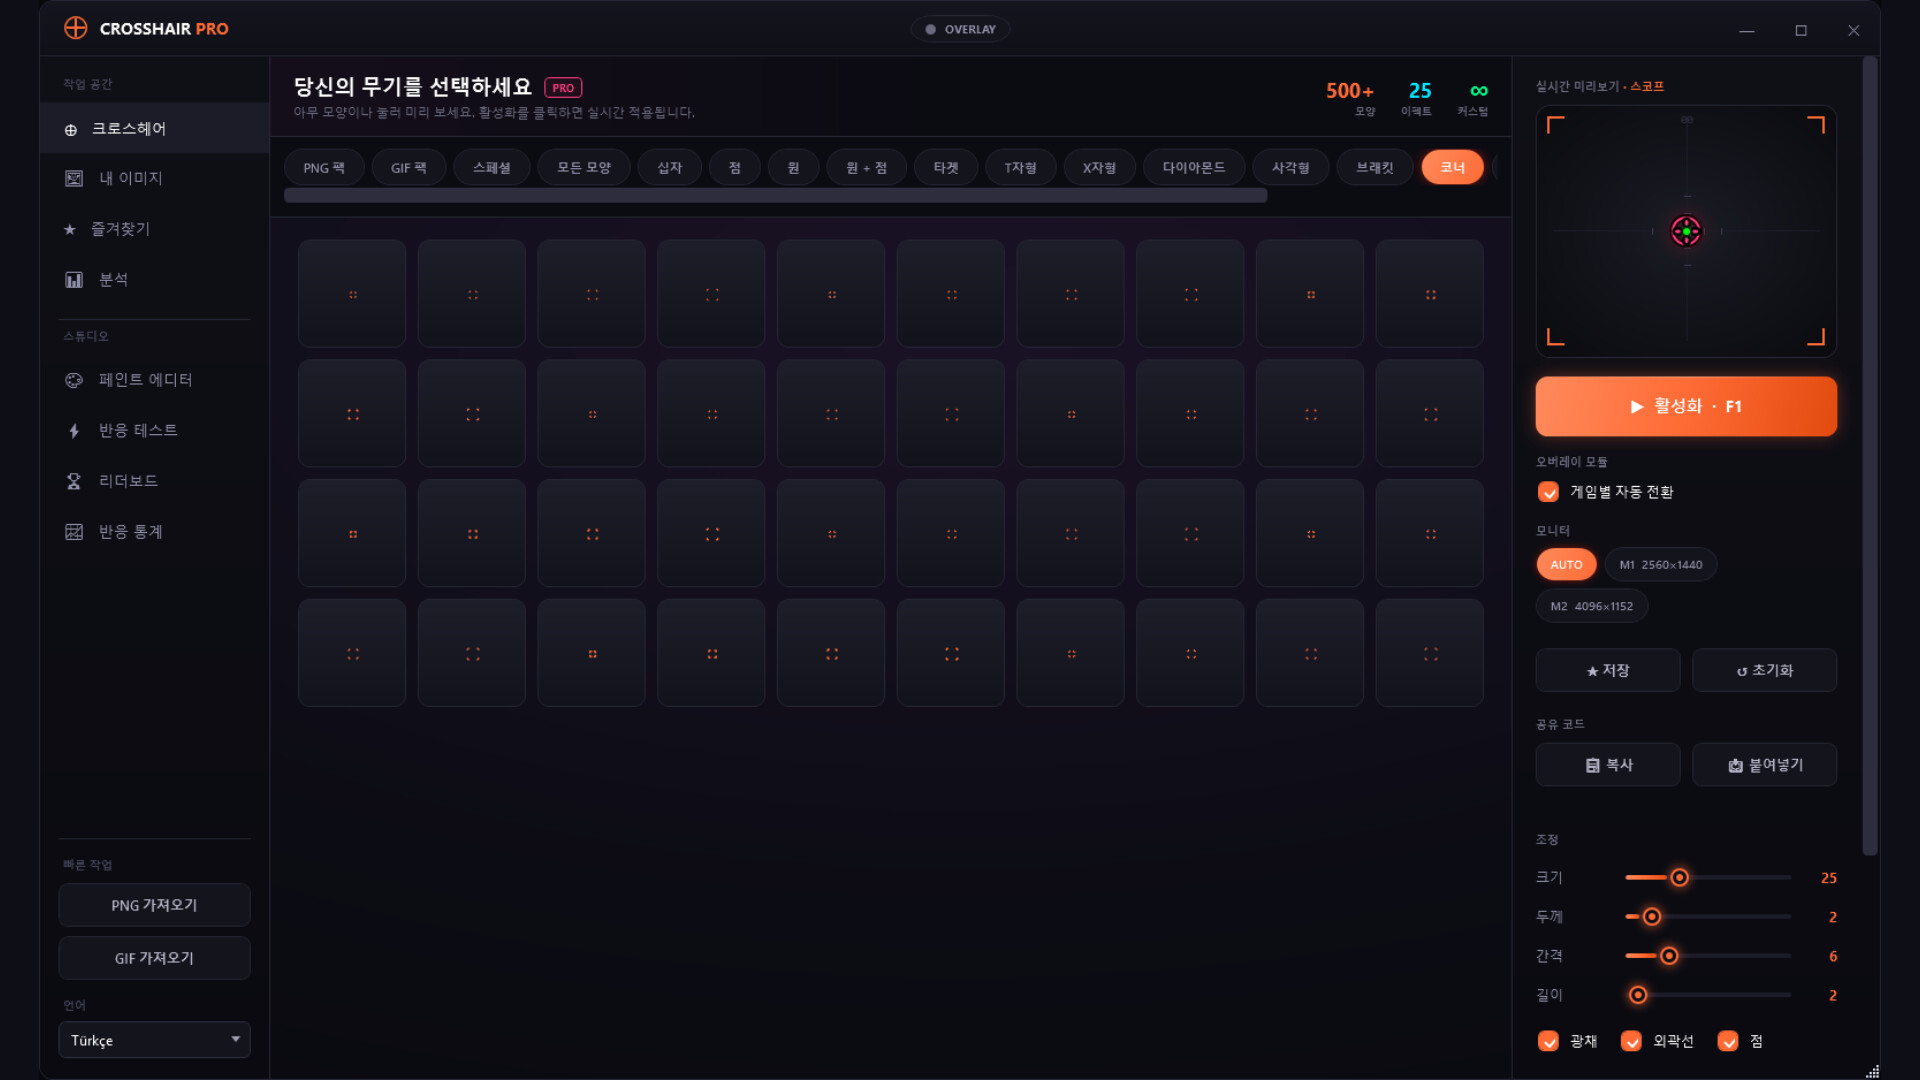Open favorites star icon 즐겨찾기
The height and width of the screenshot is (1080, 1920).
tap(70, 229)
